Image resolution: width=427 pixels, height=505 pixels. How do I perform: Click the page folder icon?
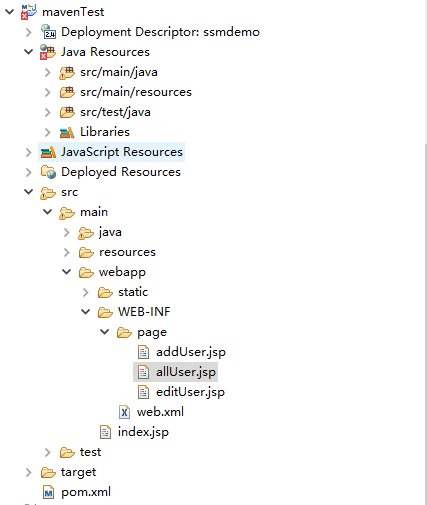(x=124, y=332)
